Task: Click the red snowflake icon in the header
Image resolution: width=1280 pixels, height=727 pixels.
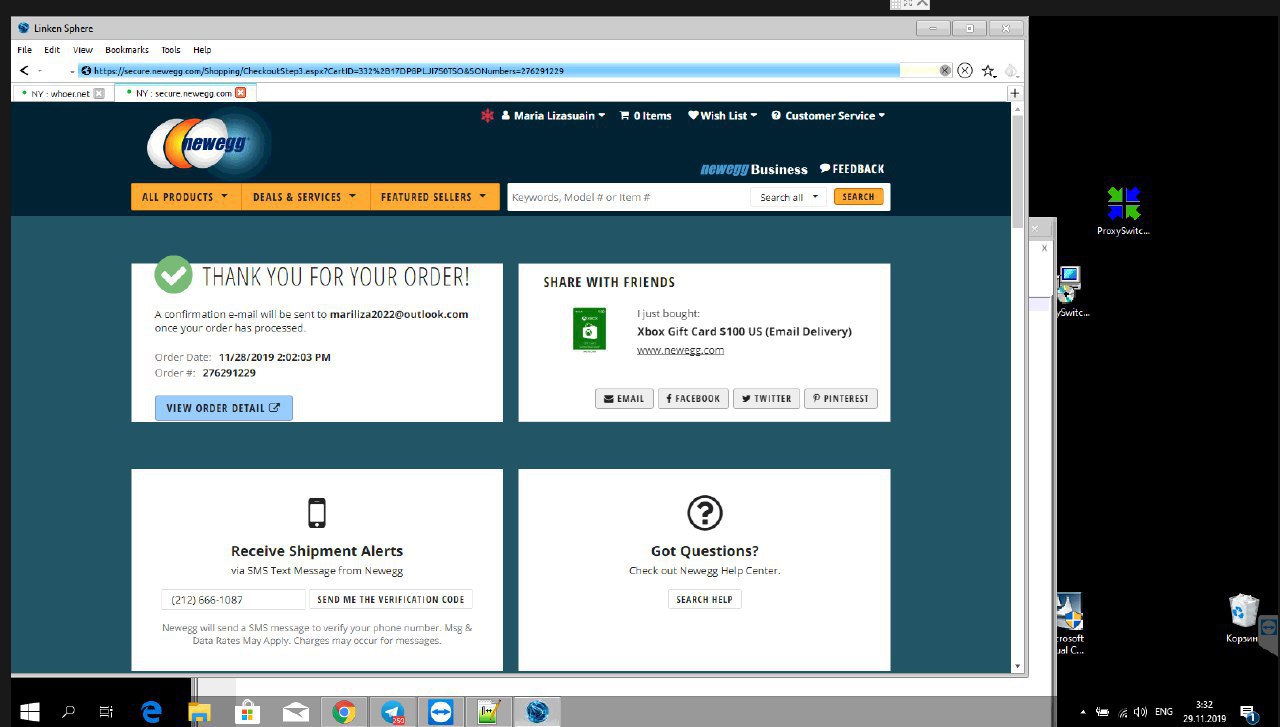Action: (x=488, y=116)
